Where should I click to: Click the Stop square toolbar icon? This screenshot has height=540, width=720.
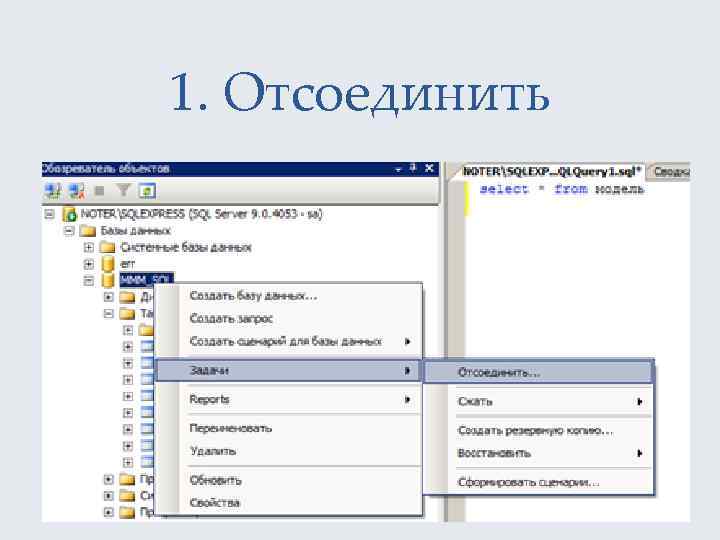click(100, 190)
